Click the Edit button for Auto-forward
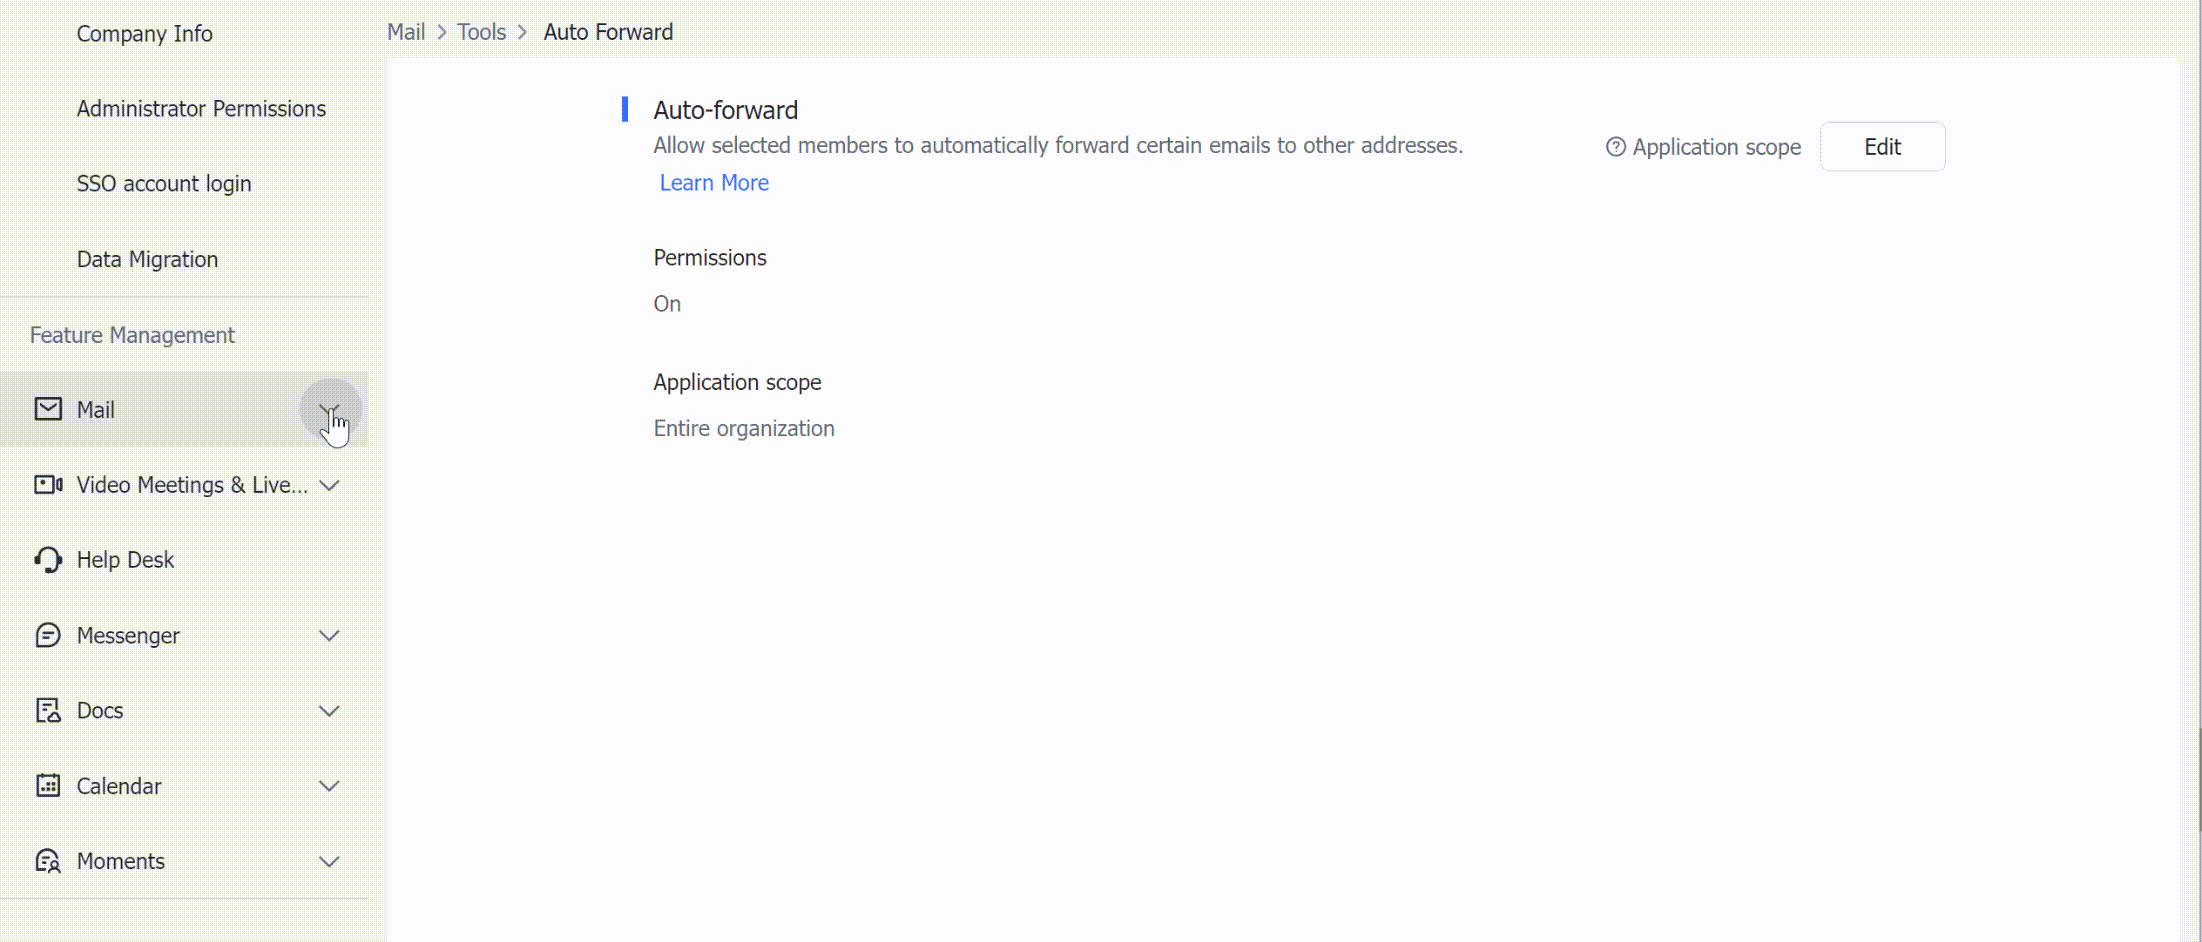 1882,146
